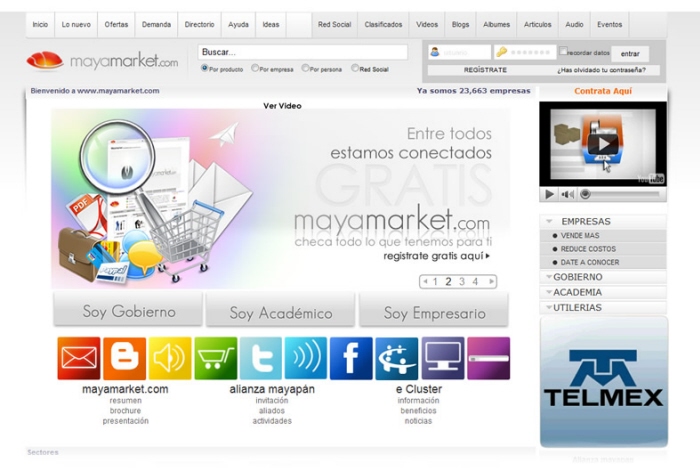Open the Facebook icon tile
The height and width of the screenshot is (468, 700).
[351, 358]
